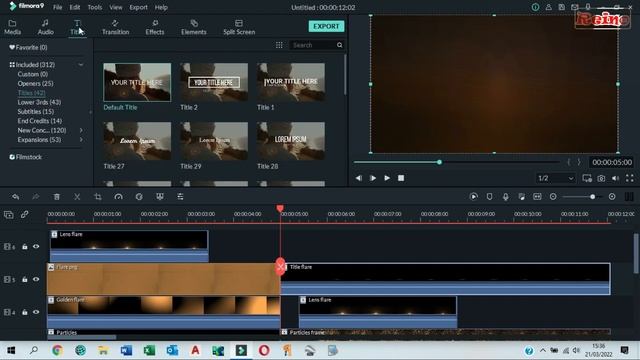Screen dimensions: 640x360
Task: Select Lower 3rds (43) category
Action: click(x=39, y=102)
